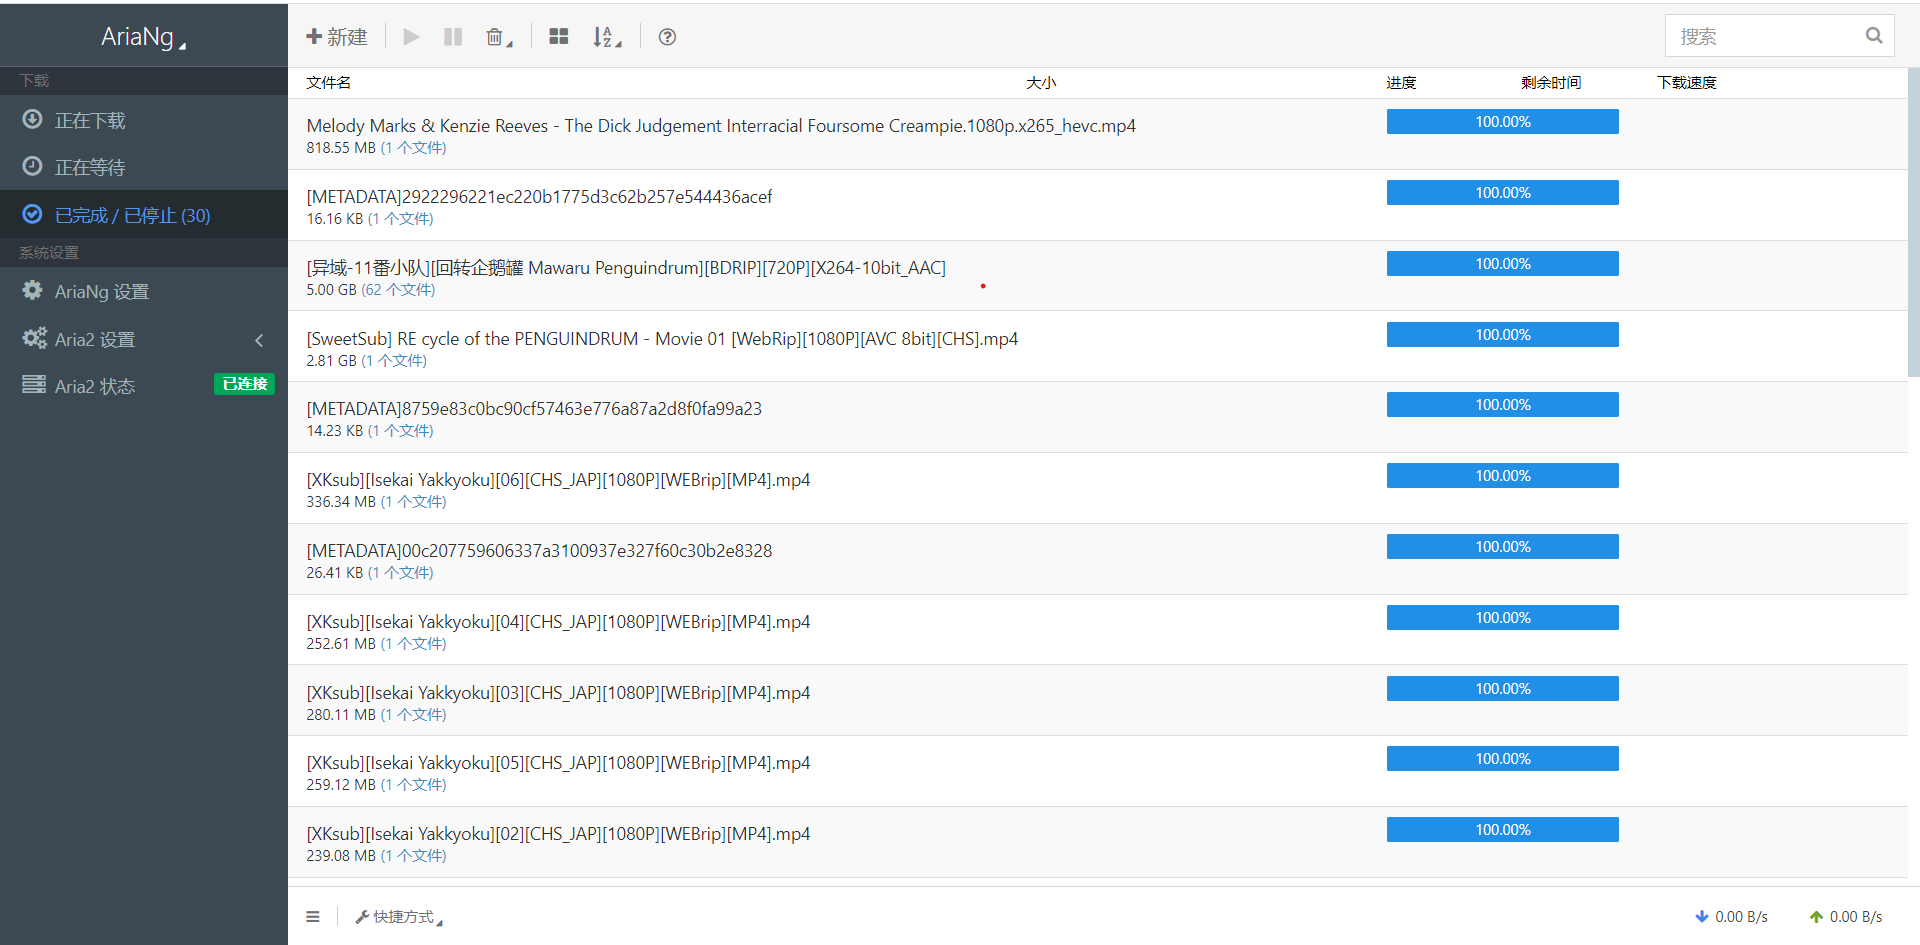Expand the Aria2 设置 submenu

point(95,339)
